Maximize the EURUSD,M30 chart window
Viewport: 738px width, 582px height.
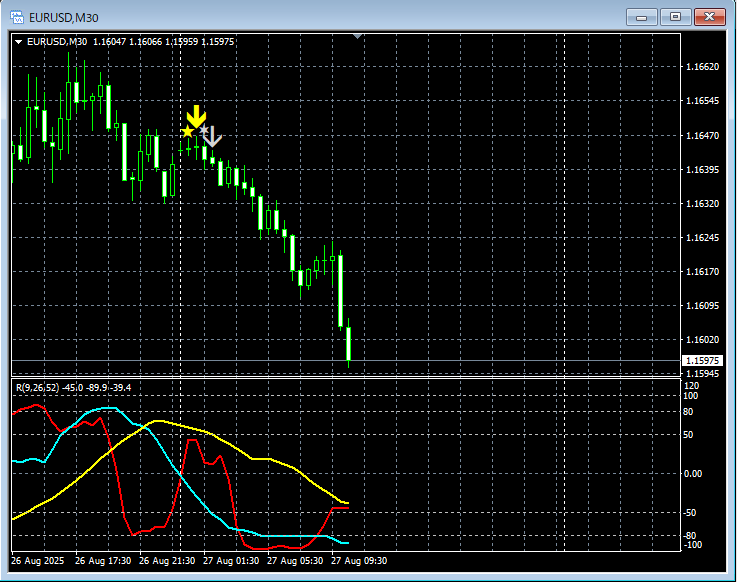[675, 17]
